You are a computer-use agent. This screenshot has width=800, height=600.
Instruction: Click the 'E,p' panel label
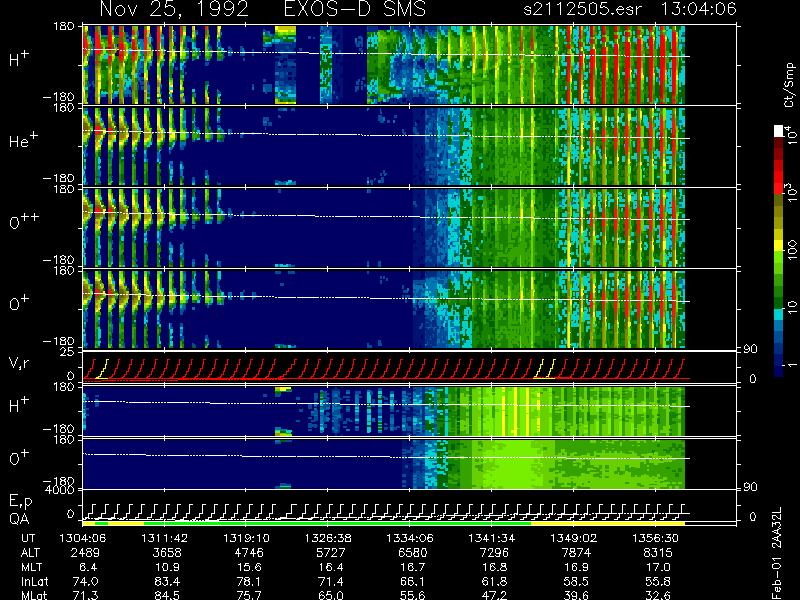(x=20, y=502)
